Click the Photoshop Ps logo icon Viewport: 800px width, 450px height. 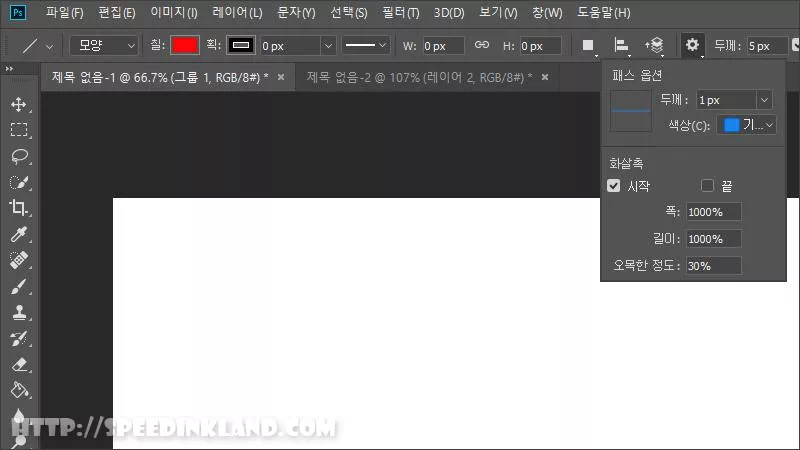(18, 12)
